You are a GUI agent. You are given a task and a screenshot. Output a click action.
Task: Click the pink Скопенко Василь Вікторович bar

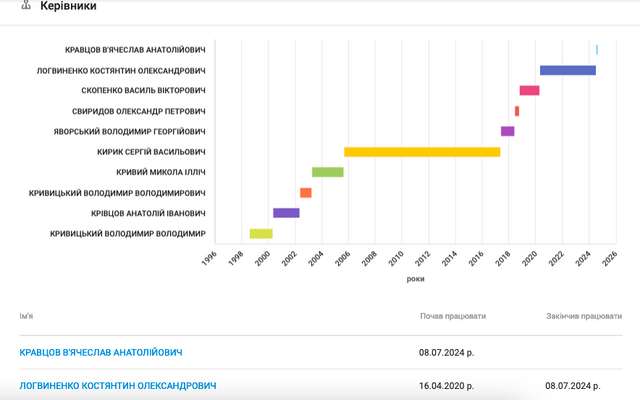point(529,91)
